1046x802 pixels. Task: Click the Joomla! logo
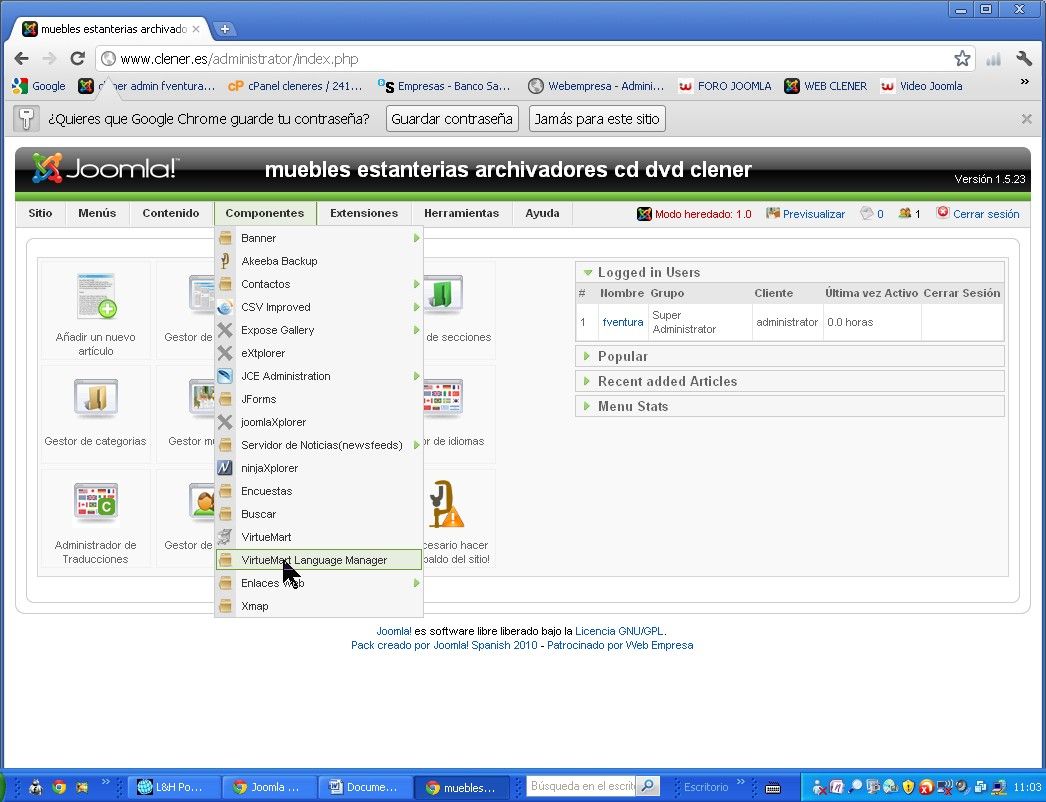click(x=105, y=168)
